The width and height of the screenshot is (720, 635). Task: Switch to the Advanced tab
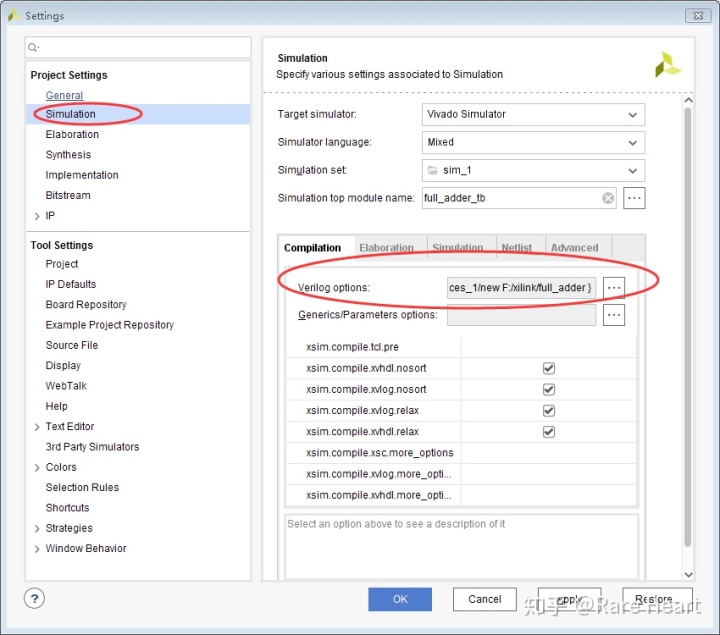pyautogui.click(x=574, y=248)
